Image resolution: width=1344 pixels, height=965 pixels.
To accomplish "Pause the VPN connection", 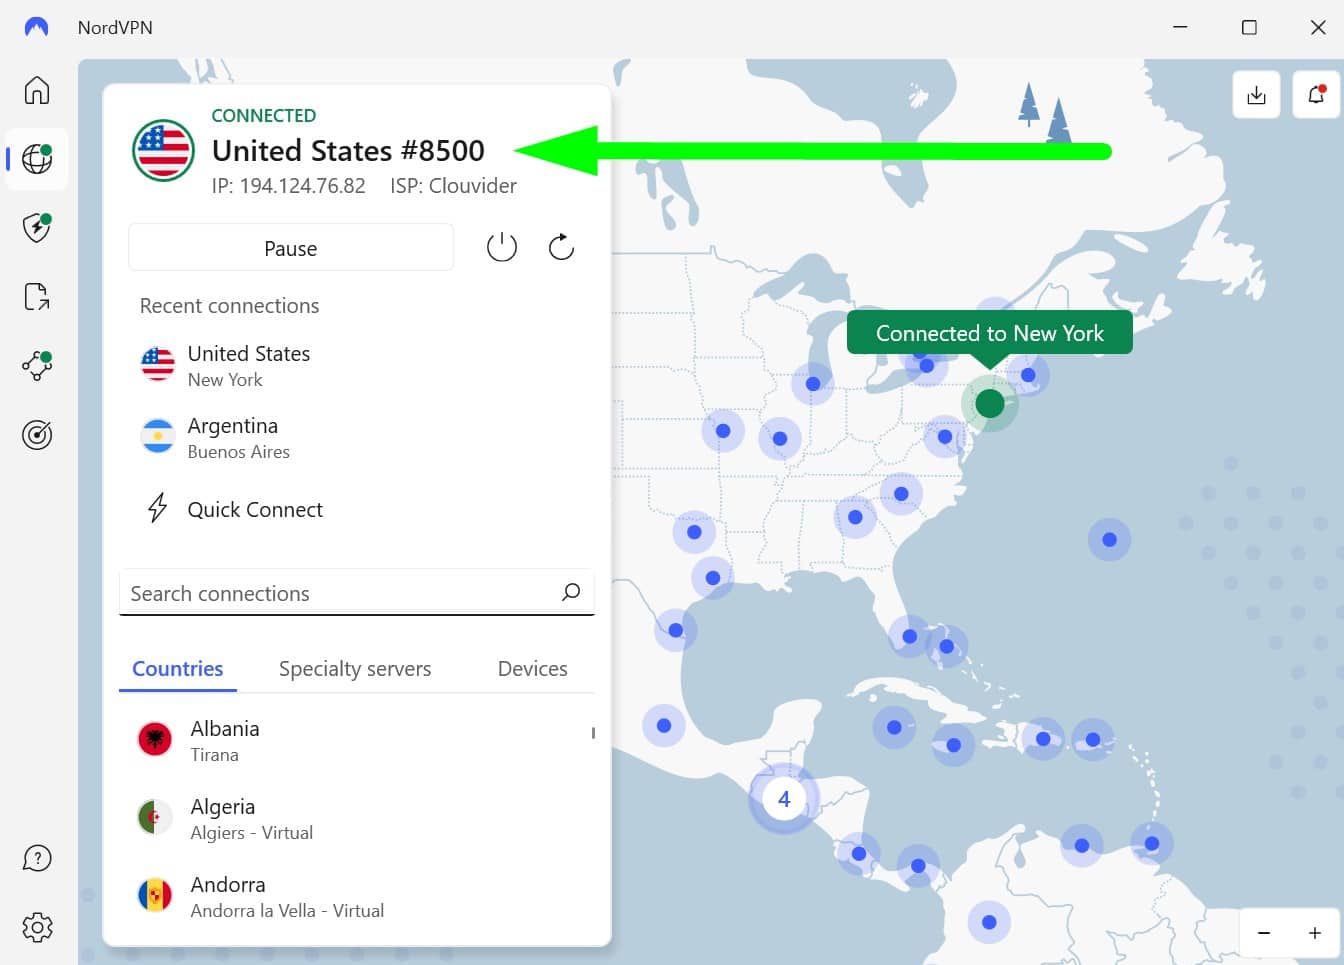I will click(291, 248).
